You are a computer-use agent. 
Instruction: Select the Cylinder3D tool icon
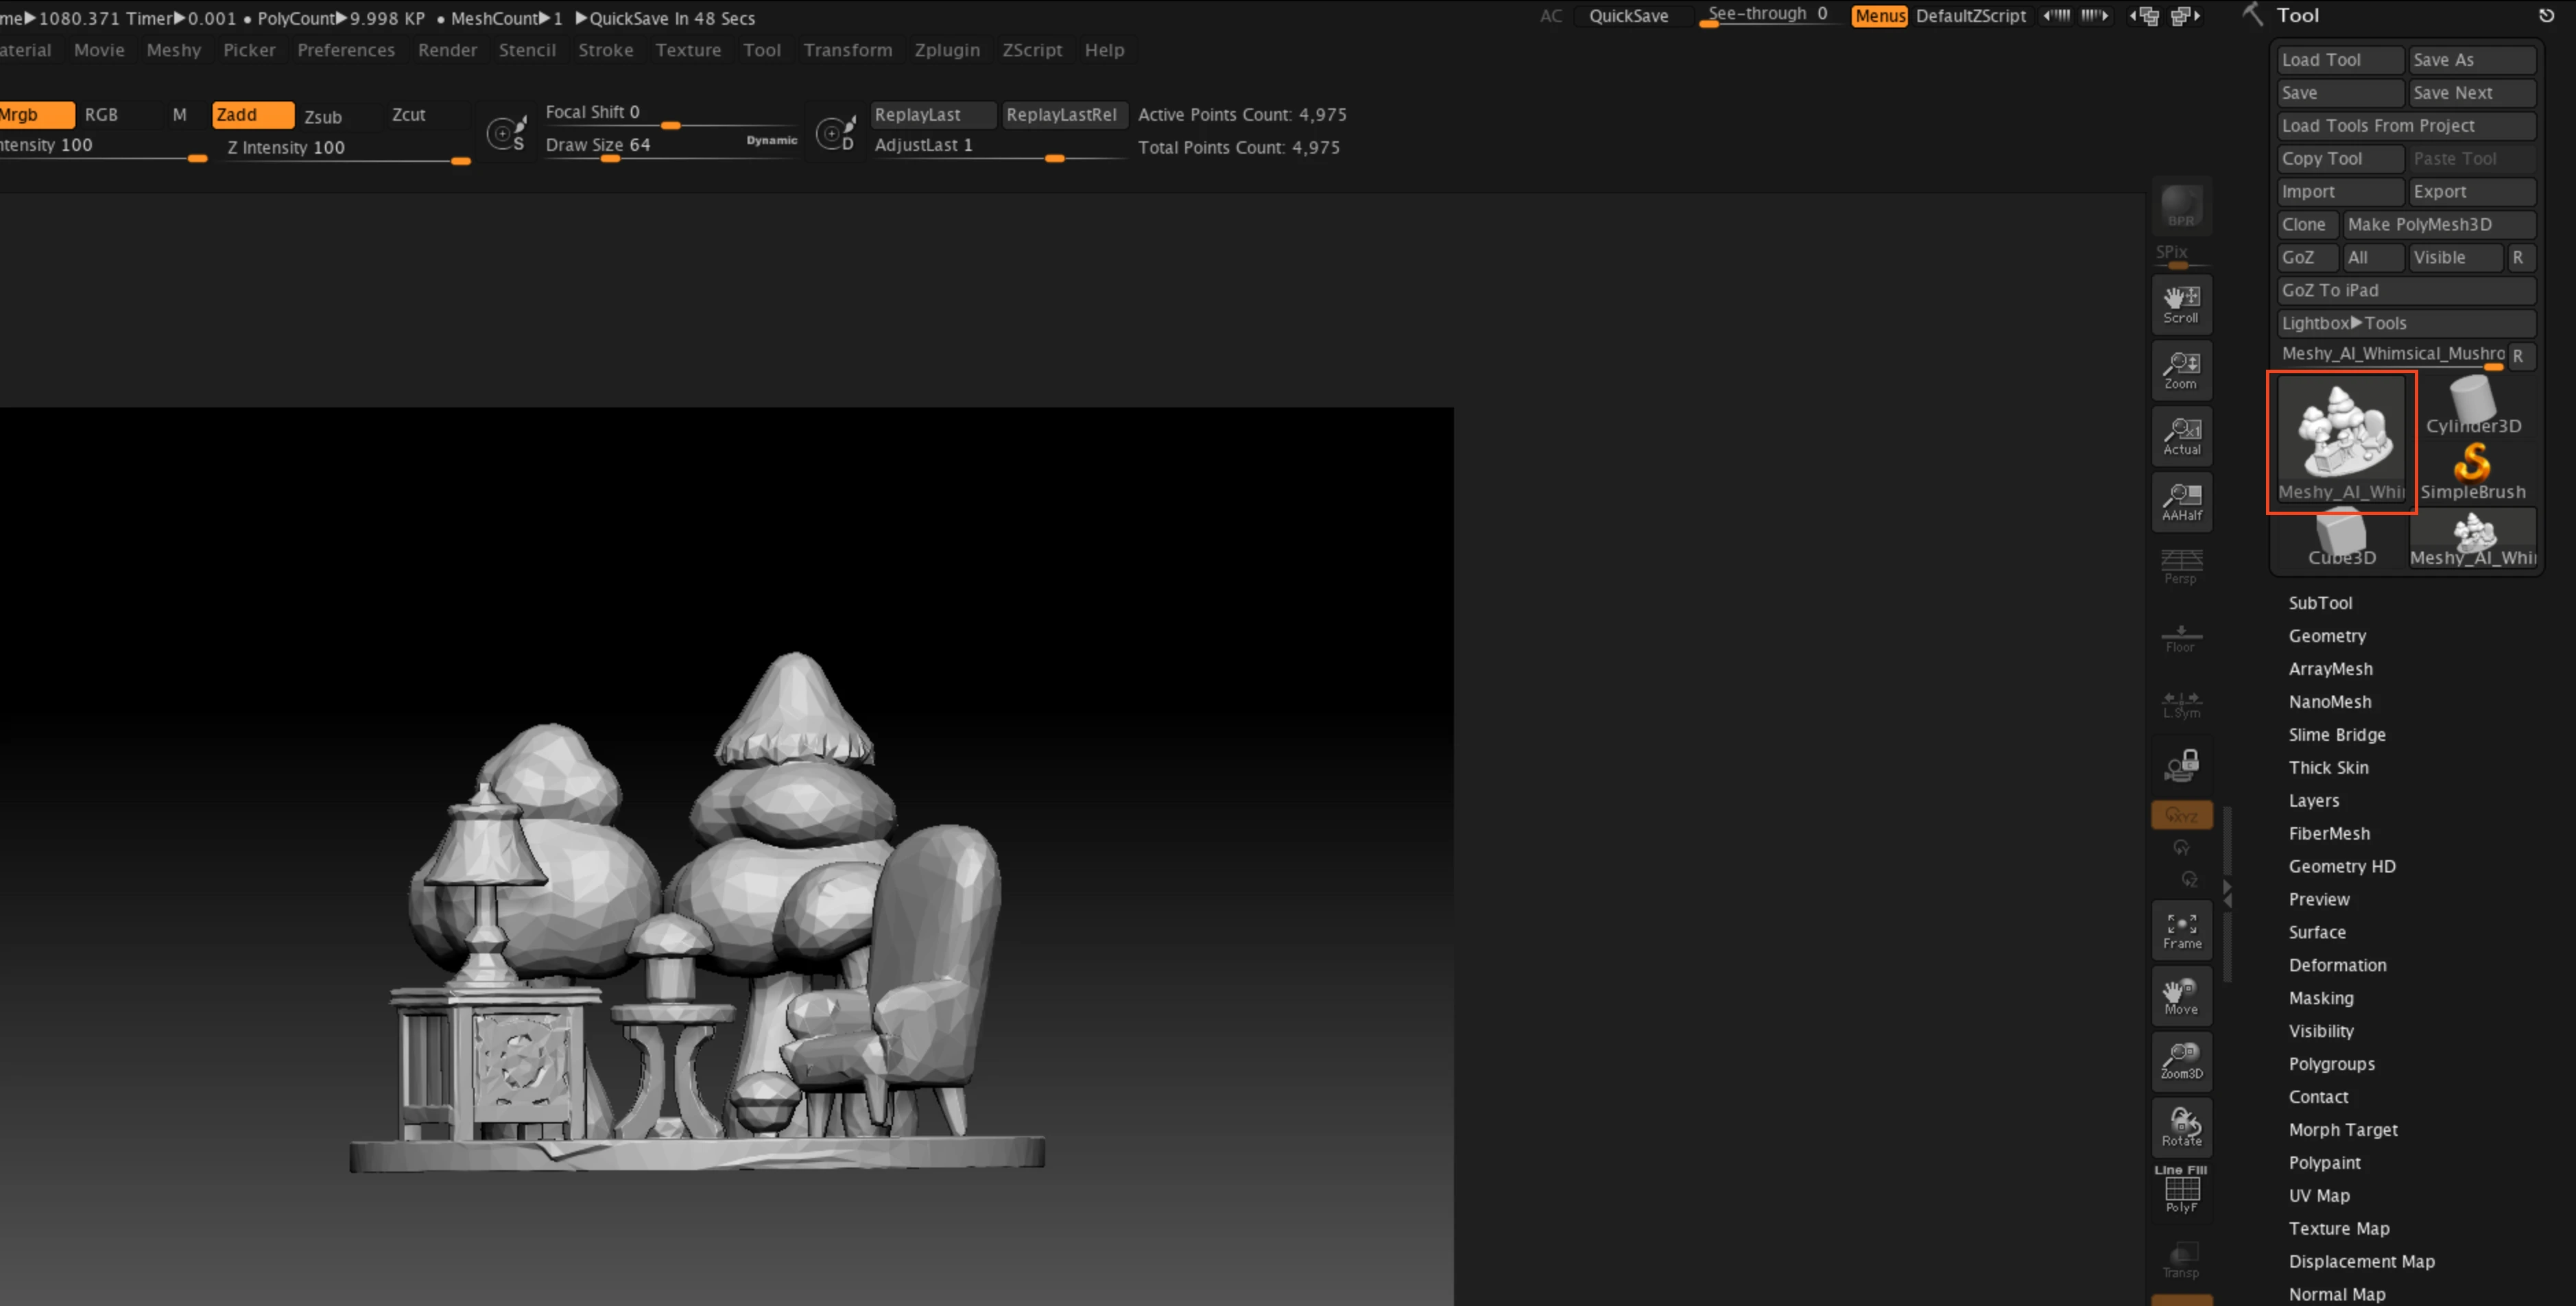(x=2472, y=406)
